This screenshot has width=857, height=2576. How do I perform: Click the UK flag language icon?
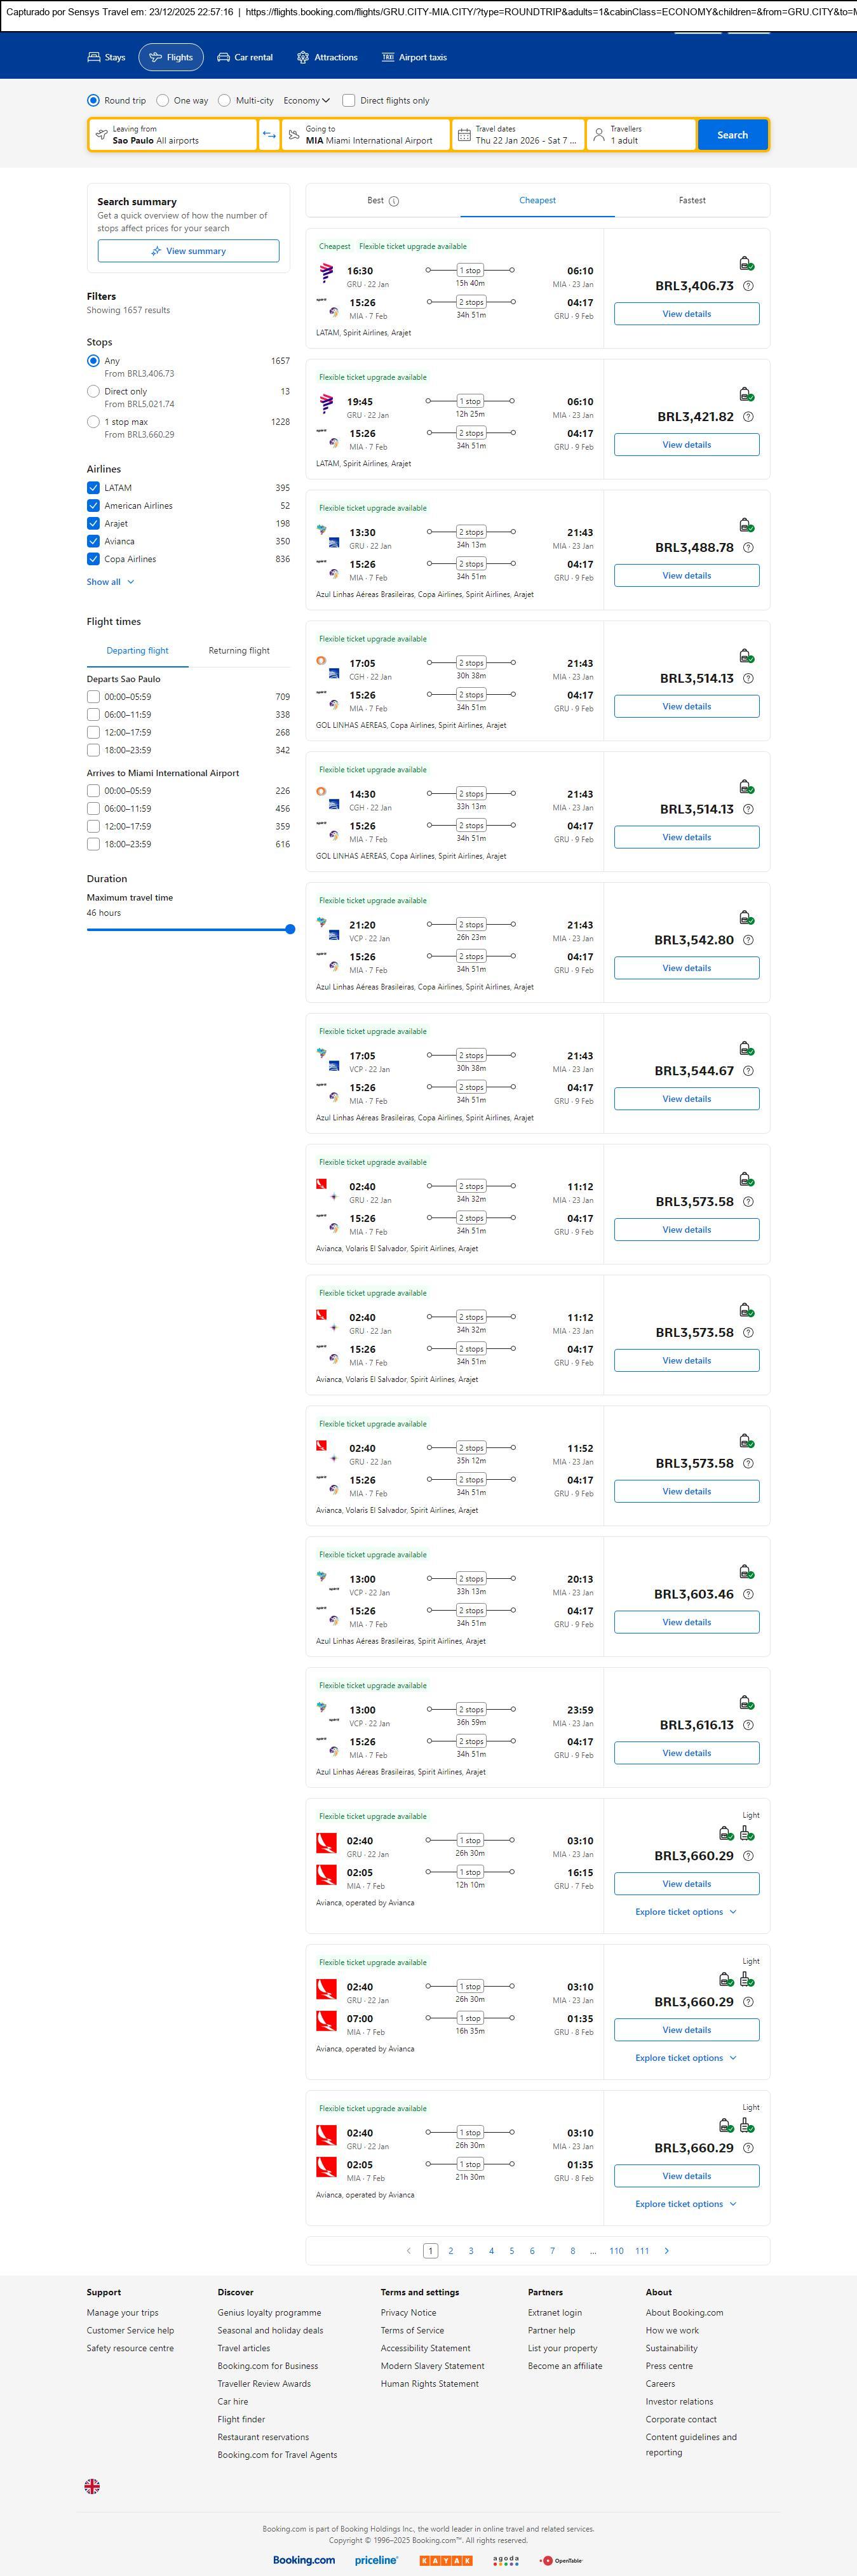point(92,2486)
